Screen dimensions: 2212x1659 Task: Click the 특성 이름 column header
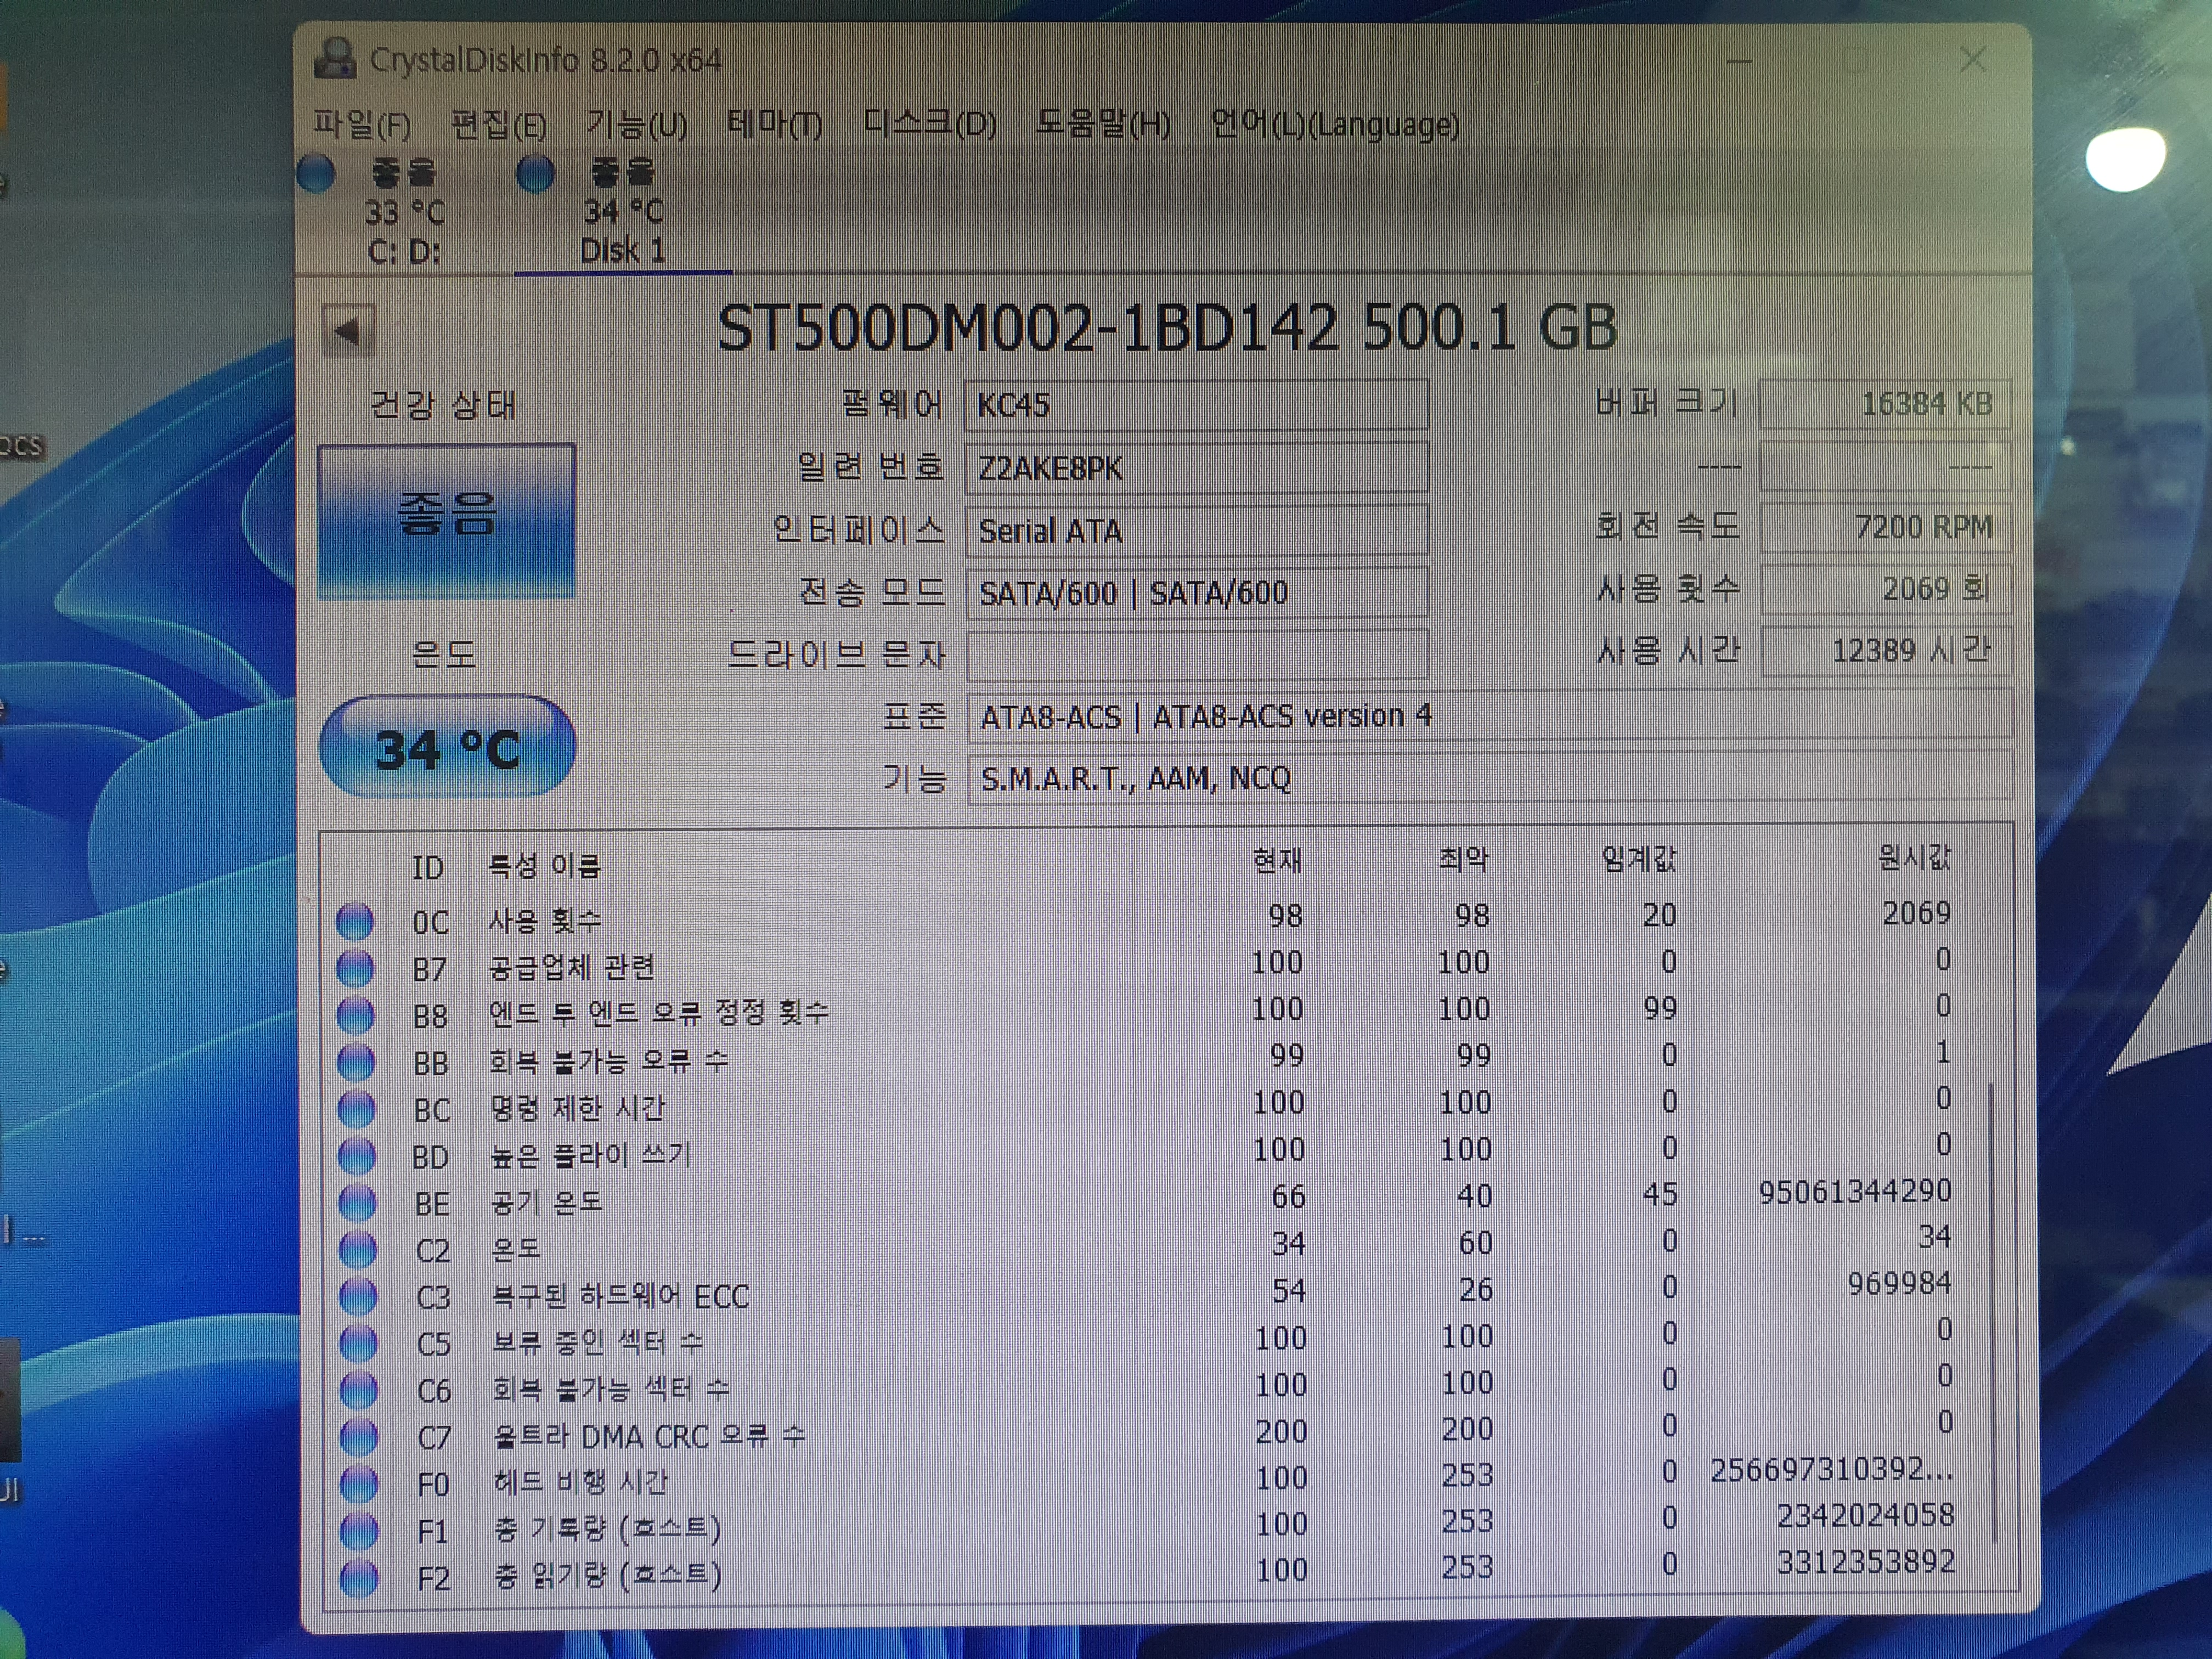pyautogui.click(x=544, y=865)
